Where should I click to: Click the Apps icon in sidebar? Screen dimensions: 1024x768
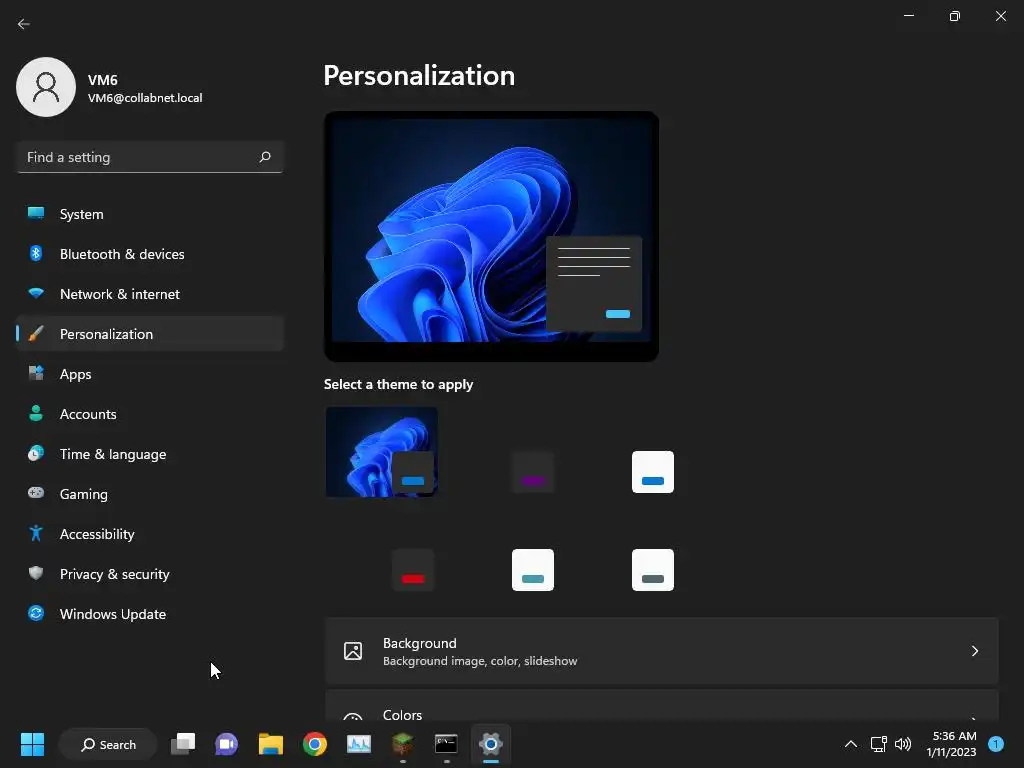[36, 373]
